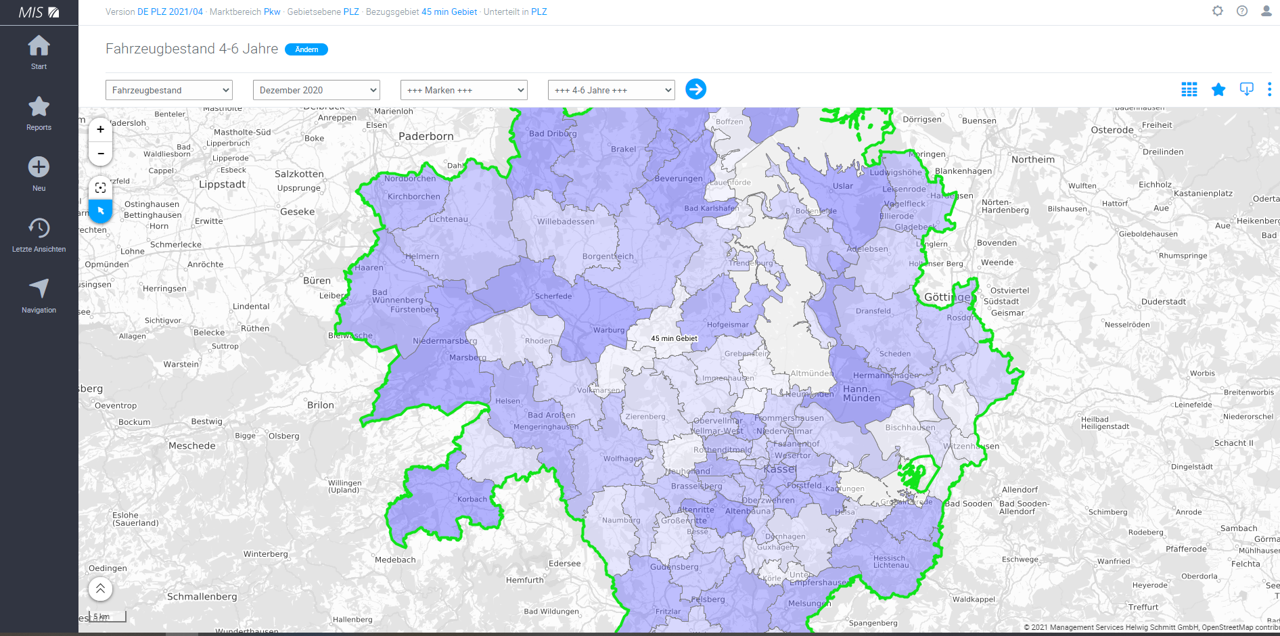Zoom in on the map
The height and width of the screenshot is (636, 1280).
[100, 129]
